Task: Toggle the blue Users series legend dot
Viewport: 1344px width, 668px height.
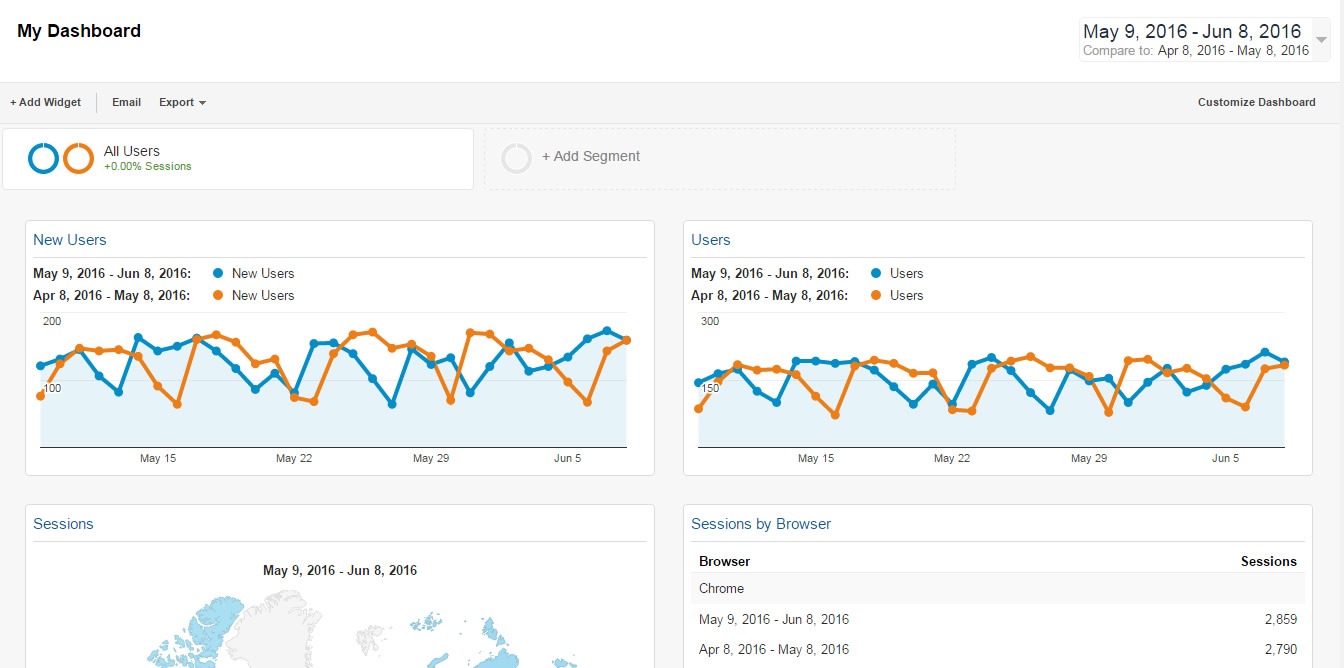Action: (x=875, y=273)
